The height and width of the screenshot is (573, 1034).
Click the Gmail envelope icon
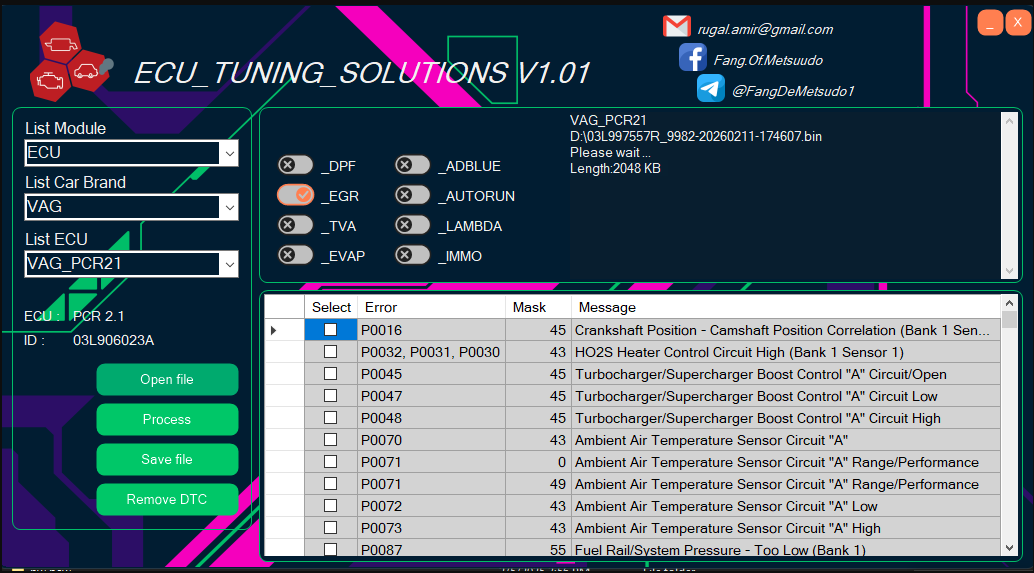tap(677, 27)
